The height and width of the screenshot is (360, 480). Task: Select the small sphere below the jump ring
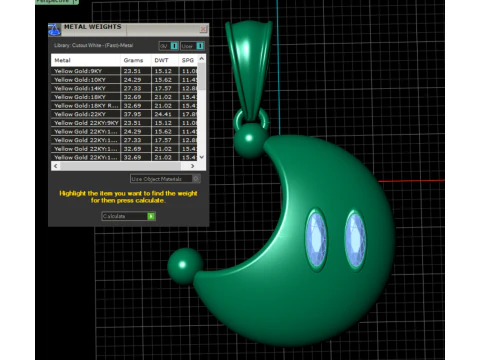click(x=250, y=140)
